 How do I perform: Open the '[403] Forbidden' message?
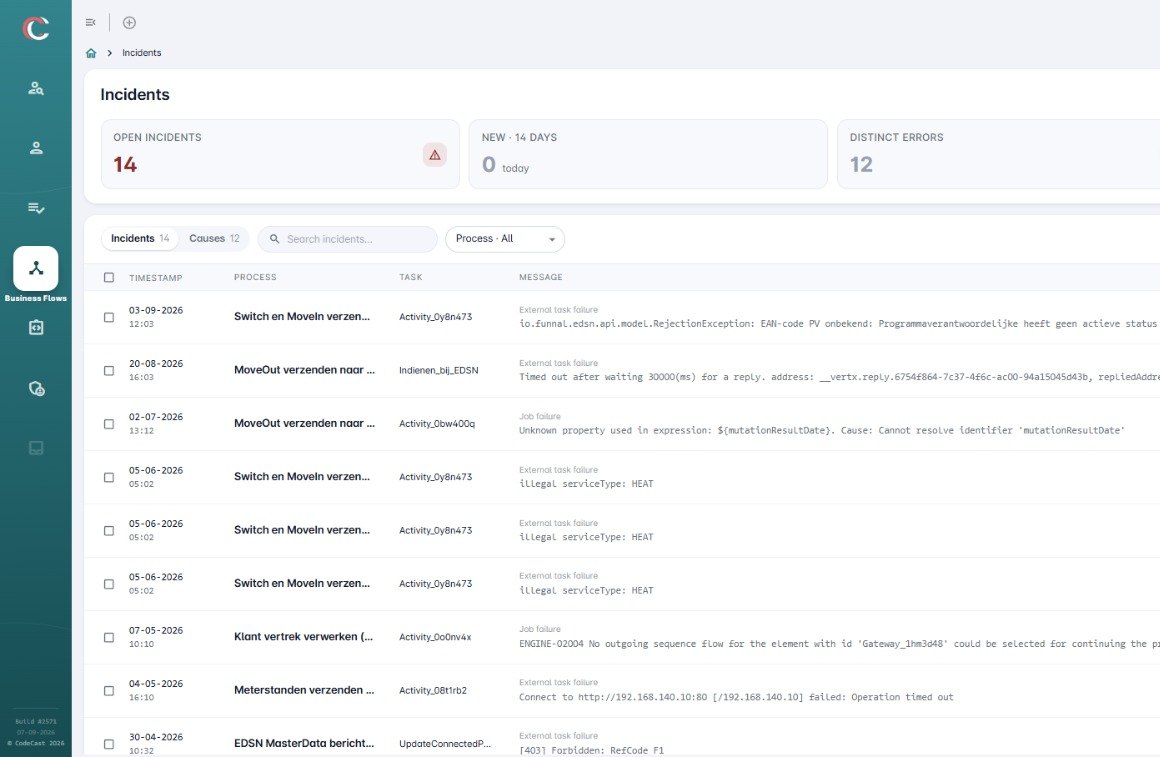pyautogui.click(x=591, y=750)
